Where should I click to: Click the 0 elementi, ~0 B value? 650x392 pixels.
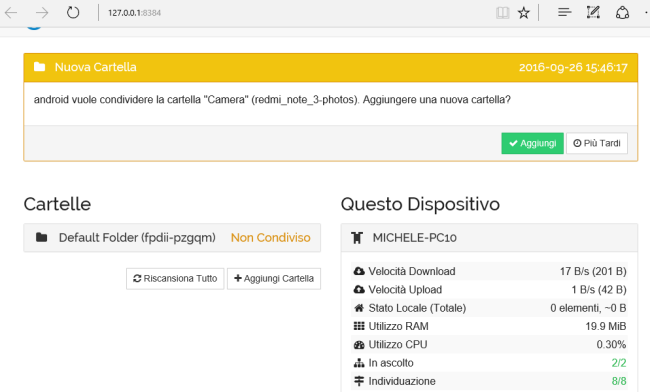pos(588,308)
